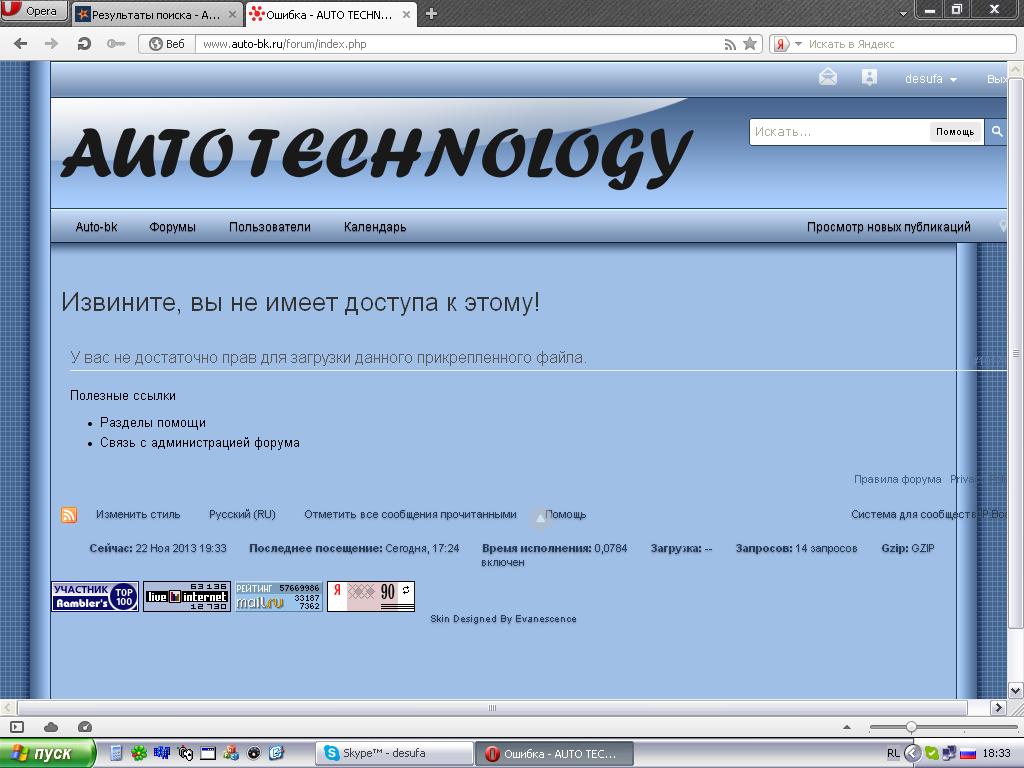1024x768 pixels.
Task: Open the 'Правила форума' link
Action: [897, 479]
